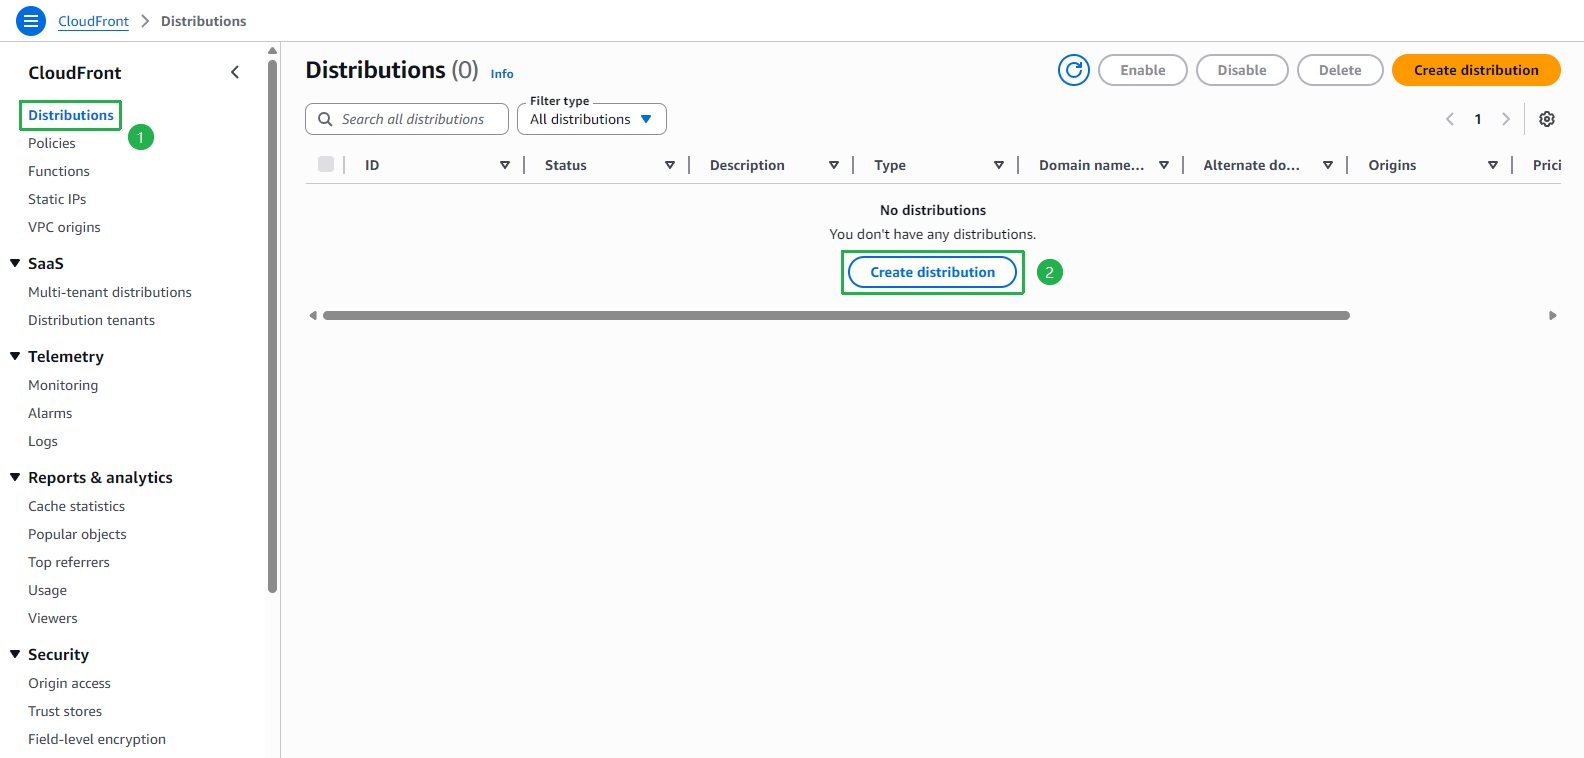Screen dimensions: 1584x758
Task: Open the Info link beside Distributions
Action: click(x=502, y=74)
